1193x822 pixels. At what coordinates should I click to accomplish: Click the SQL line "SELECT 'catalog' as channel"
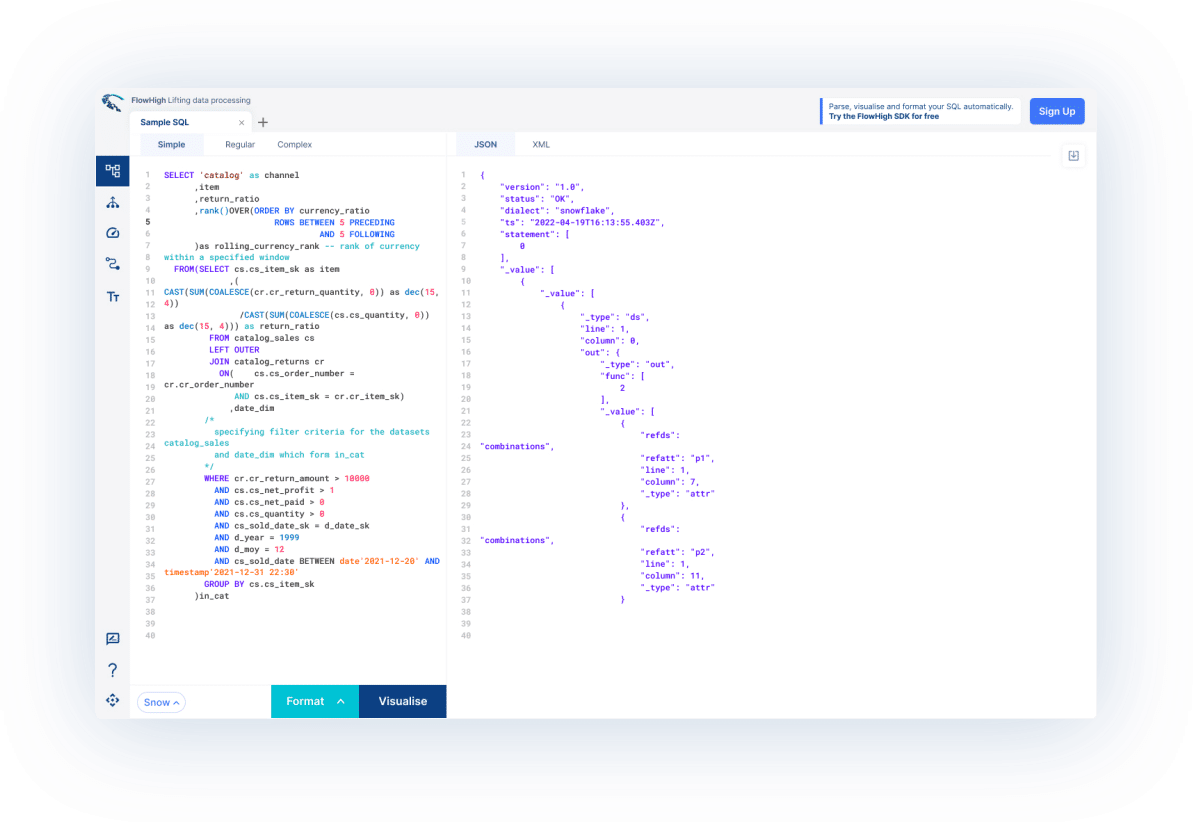pos(231,175)
